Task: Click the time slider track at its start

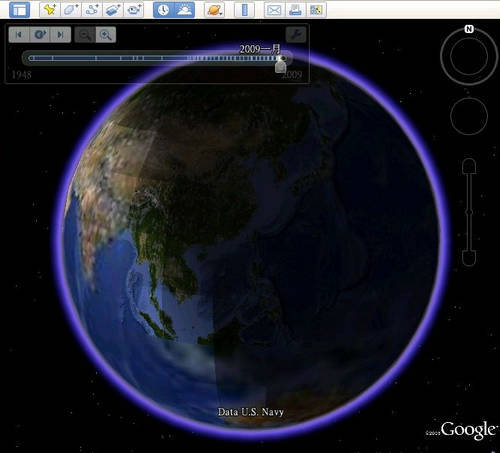Action: click(x=31, y=58)
